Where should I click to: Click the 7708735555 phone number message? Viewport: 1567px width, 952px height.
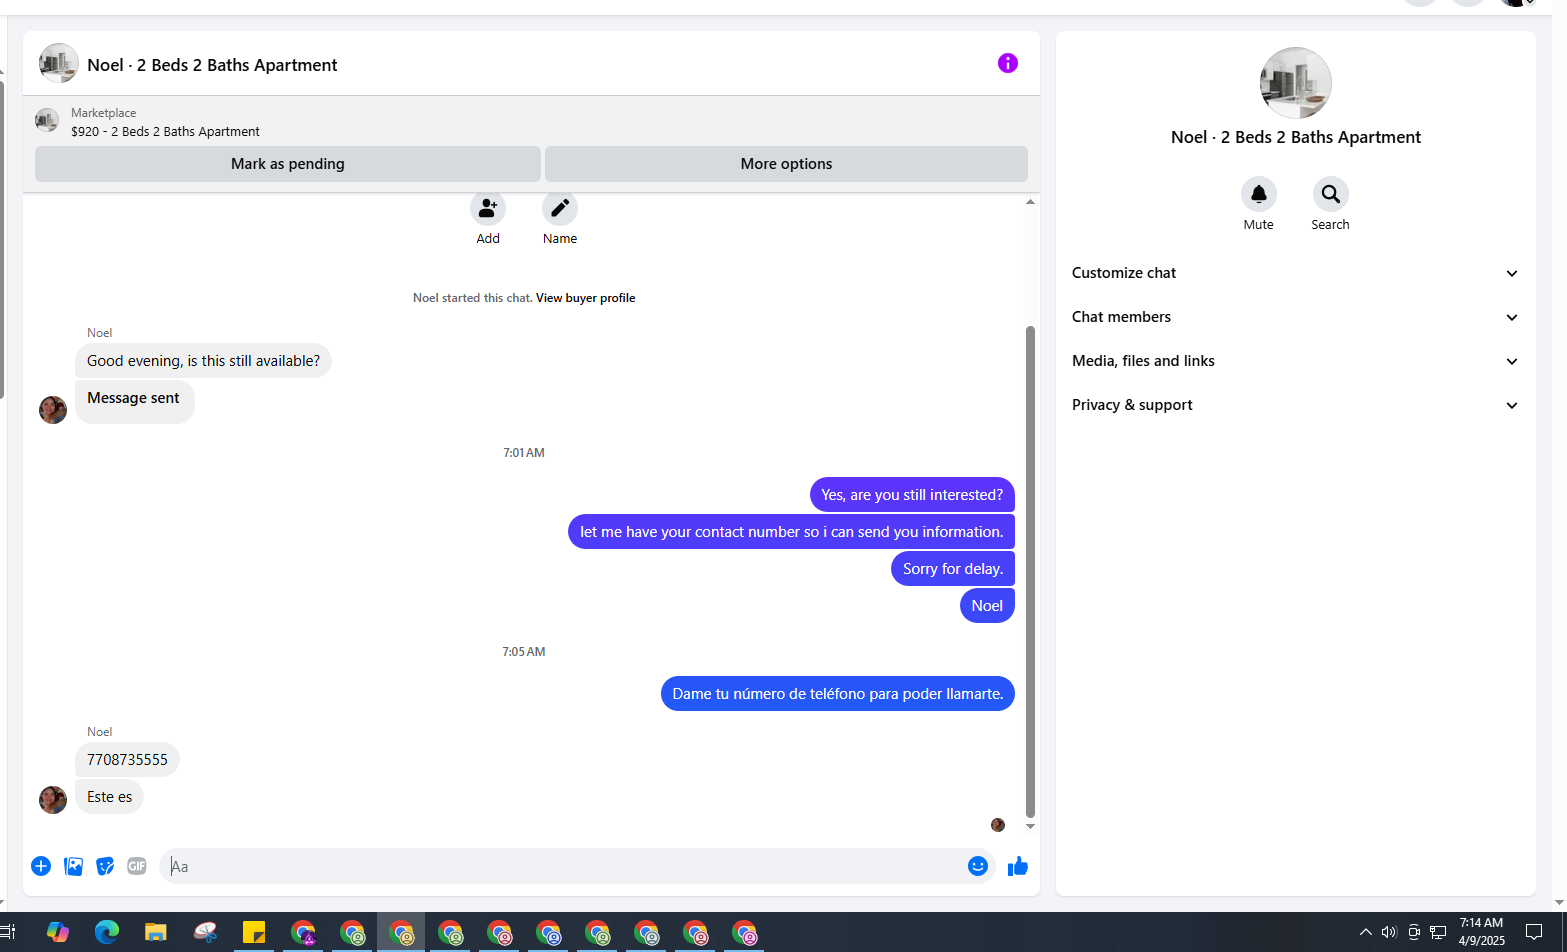127,760
